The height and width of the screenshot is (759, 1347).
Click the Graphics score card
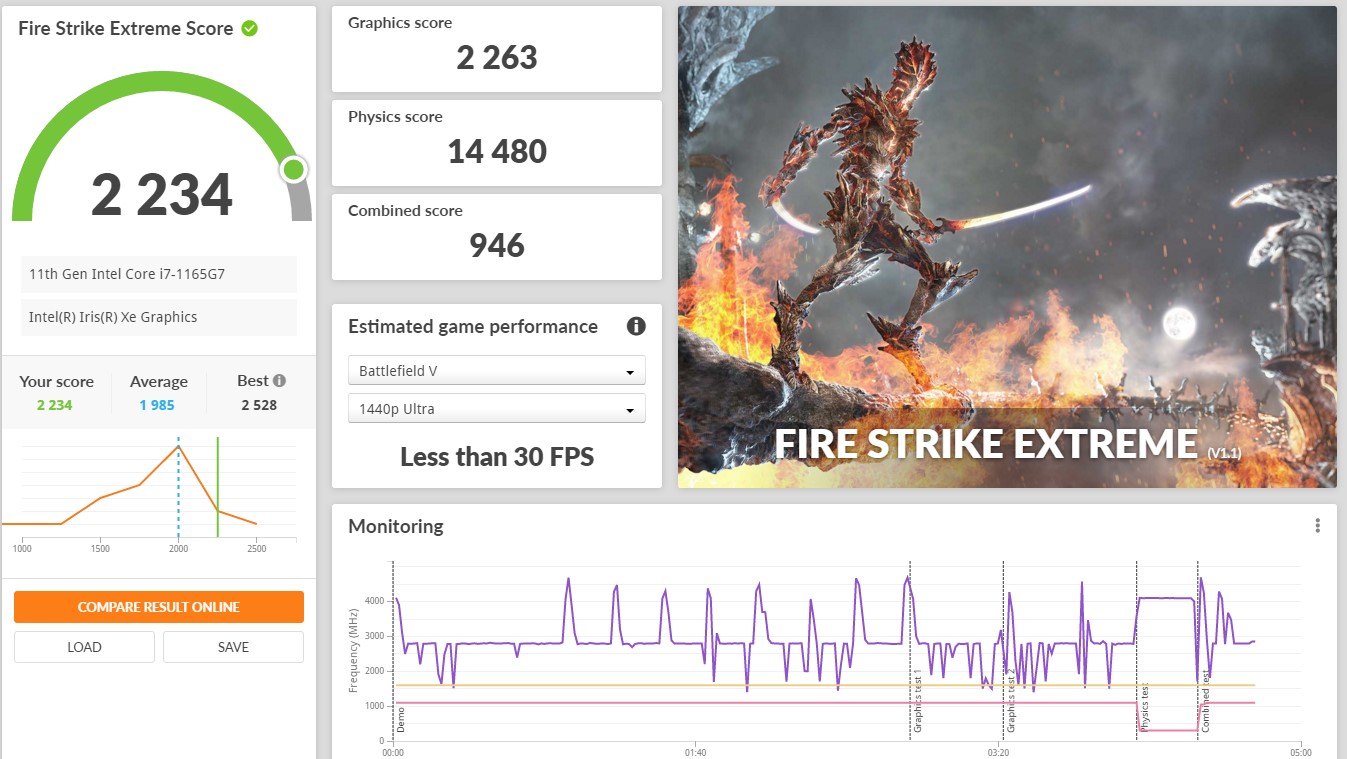tap(496, 49)
